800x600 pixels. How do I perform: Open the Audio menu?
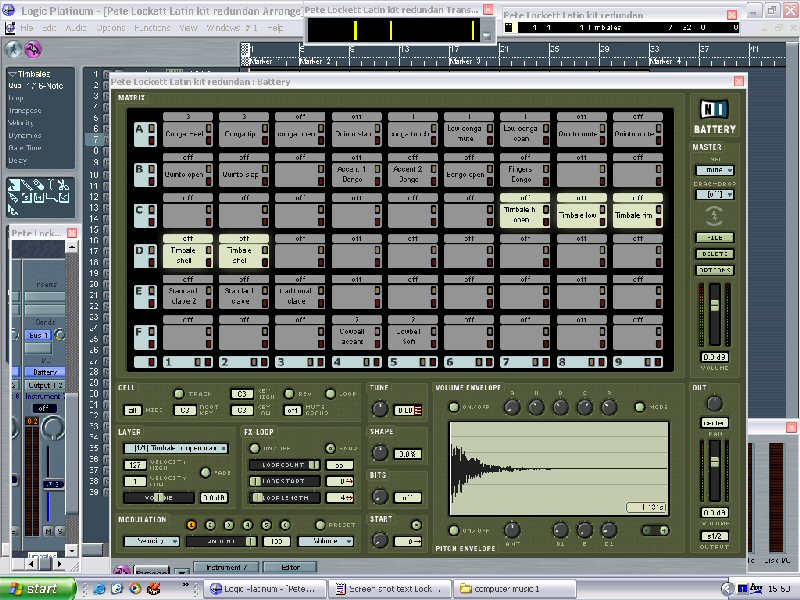coord(76,28)
